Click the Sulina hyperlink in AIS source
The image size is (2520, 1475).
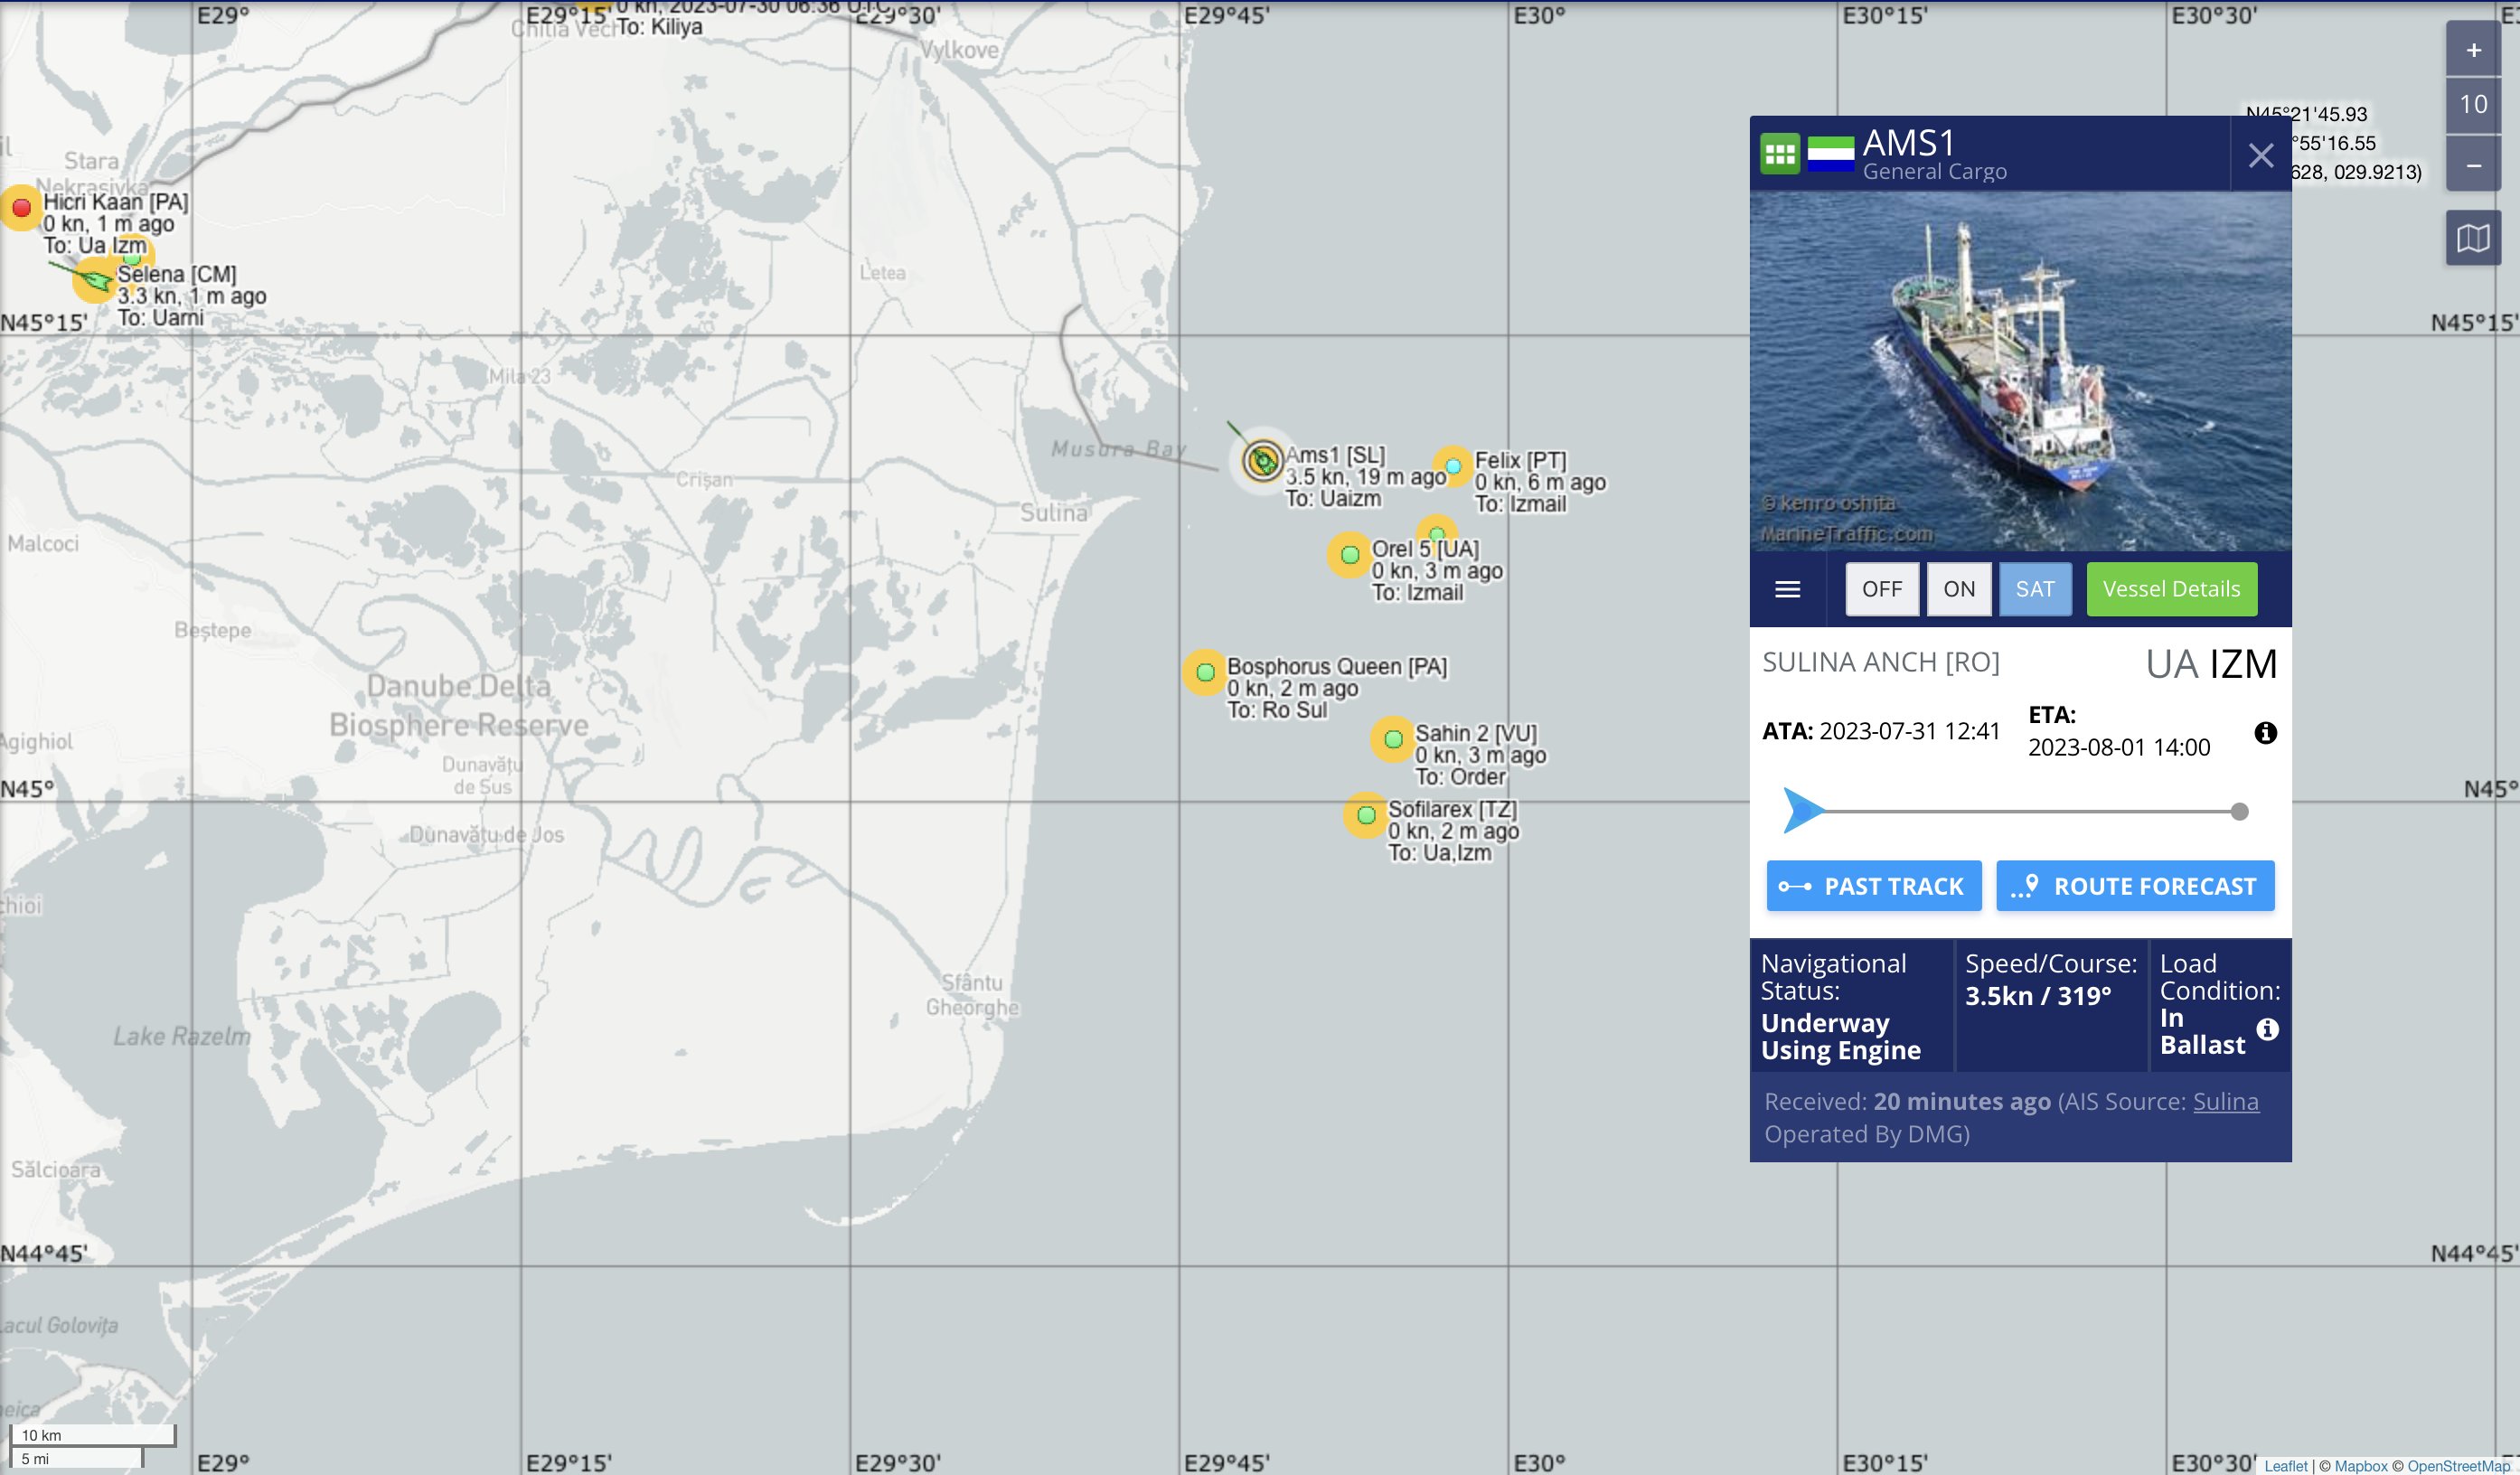pos(2224,1101)
